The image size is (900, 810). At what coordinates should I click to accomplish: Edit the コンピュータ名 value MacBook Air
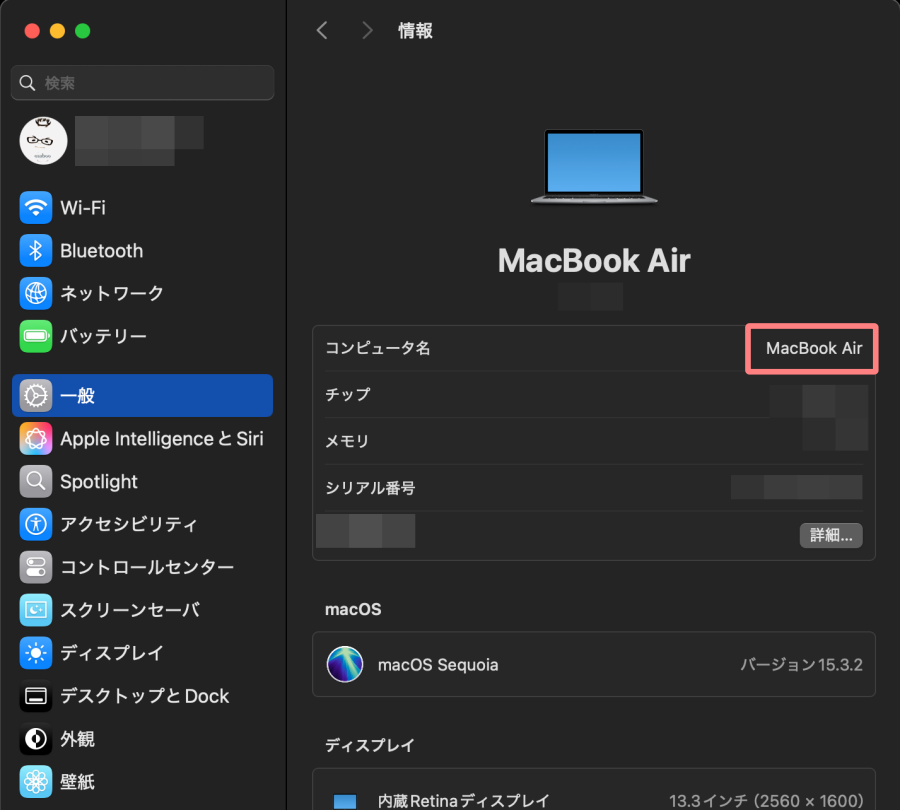(x=814, y=348)
